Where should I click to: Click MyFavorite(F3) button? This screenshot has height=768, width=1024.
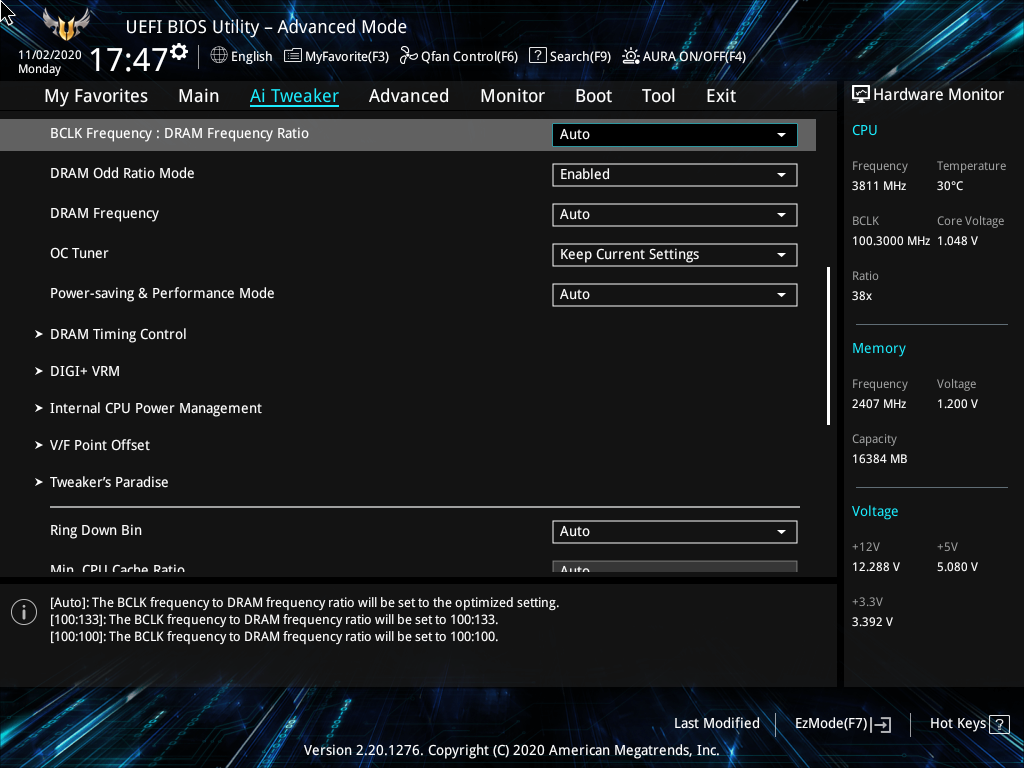(x=336, y=56)
